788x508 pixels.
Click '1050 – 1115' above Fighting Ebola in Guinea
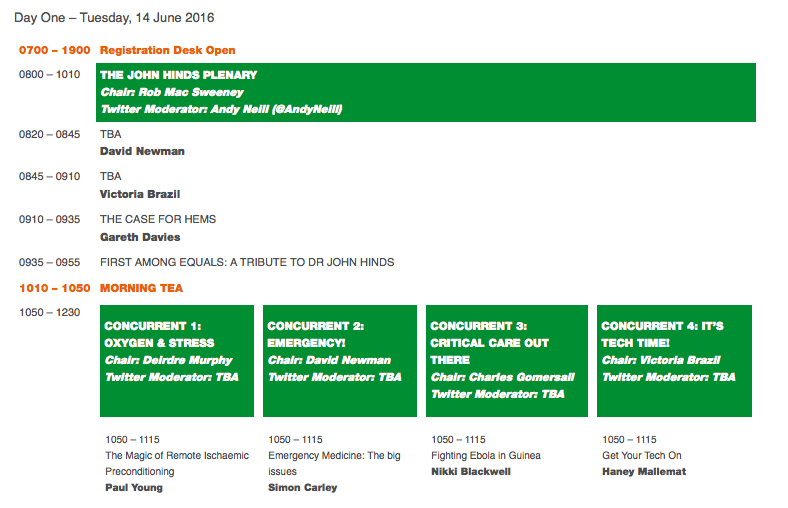click(x=458, y=440)
